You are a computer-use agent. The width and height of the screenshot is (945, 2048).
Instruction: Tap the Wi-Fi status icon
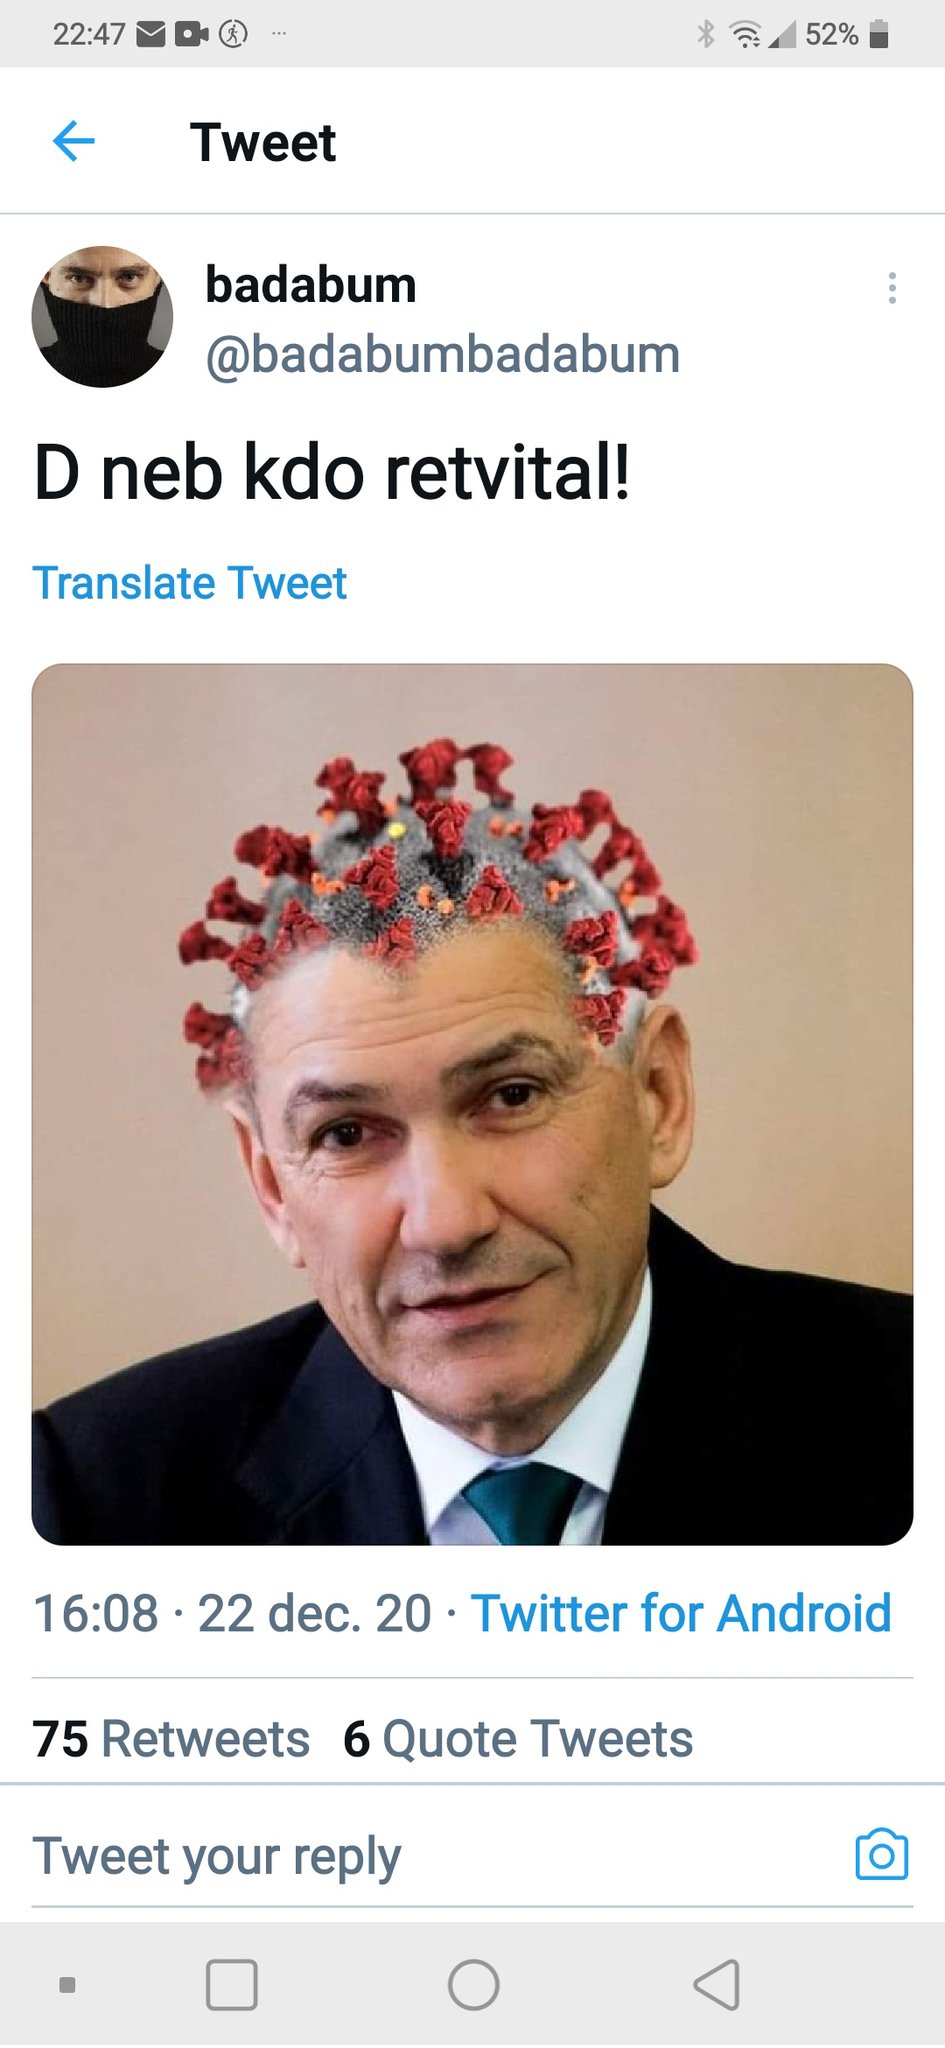tap(746, 35)
